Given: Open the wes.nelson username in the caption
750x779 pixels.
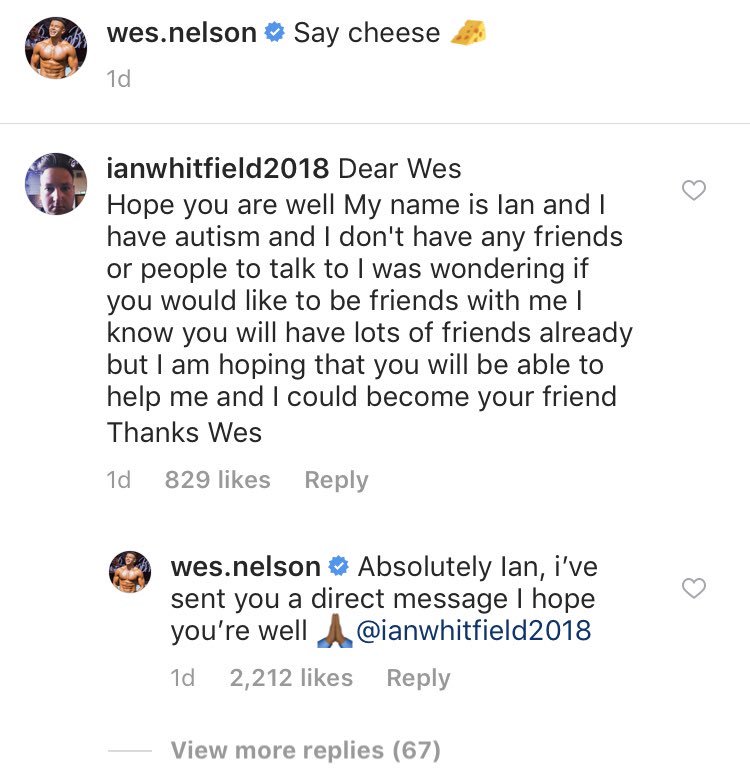Looking at the screenshot, I should [x=181, y=33].
